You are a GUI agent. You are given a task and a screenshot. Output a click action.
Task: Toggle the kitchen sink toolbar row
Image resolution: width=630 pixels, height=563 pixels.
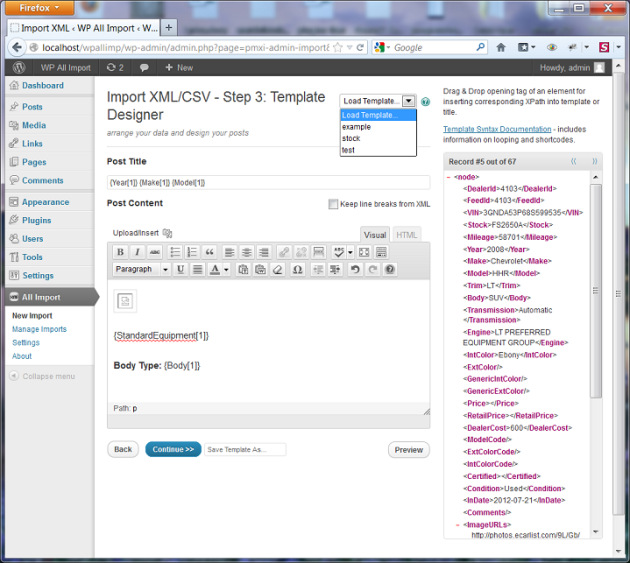coord(381,252)
